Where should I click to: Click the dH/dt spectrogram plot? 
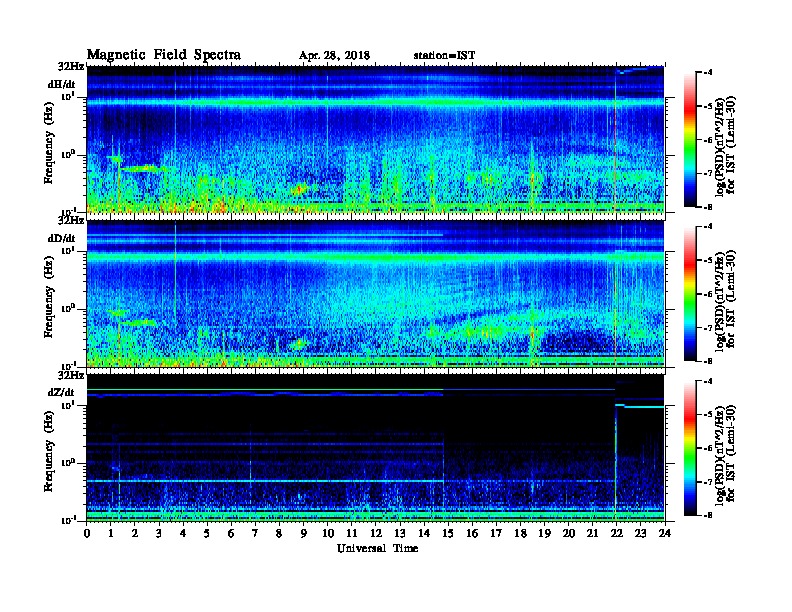[x=376, y=140]
